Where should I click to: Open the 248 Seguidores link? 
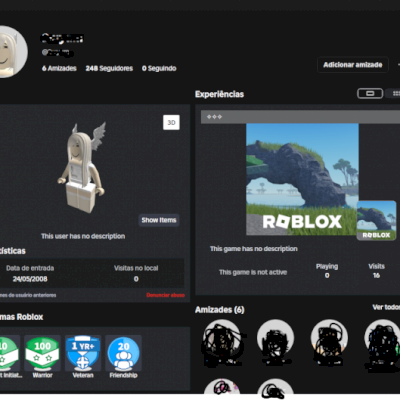point(109,68)
